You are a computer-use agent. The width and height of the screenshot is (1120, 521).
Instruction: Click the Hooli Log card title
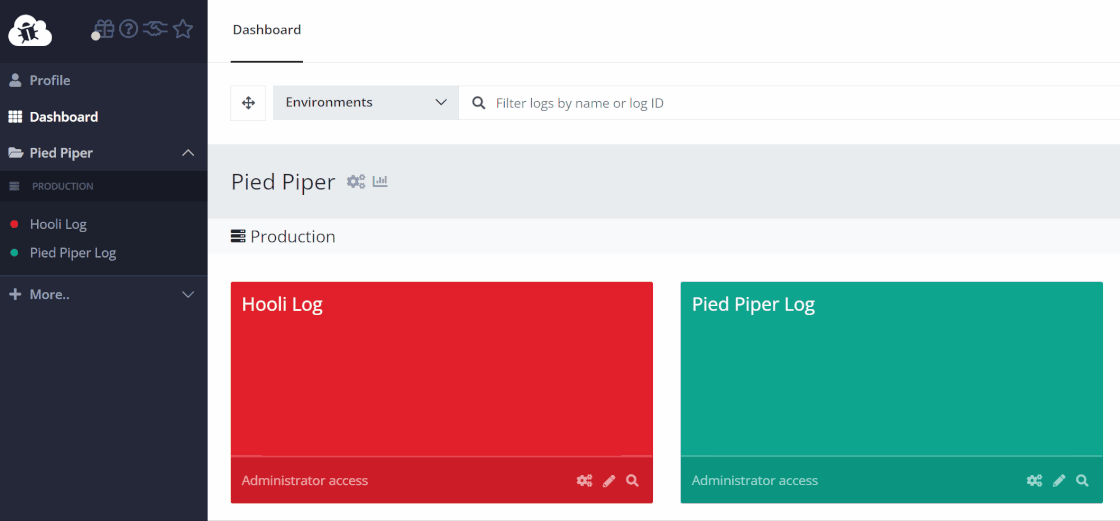(282, 304)
